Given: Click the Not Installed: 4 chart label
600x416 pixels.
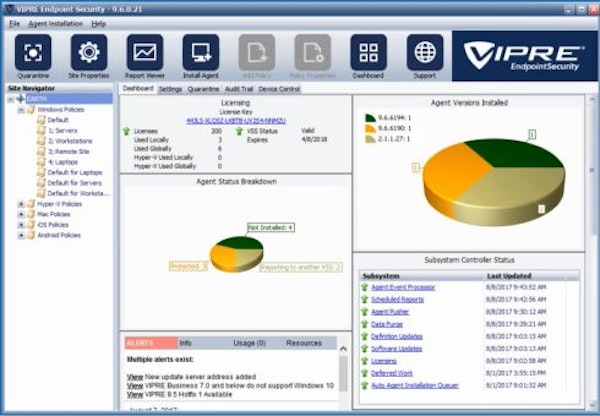Looking at the screenshot, I should click(271, 228).
